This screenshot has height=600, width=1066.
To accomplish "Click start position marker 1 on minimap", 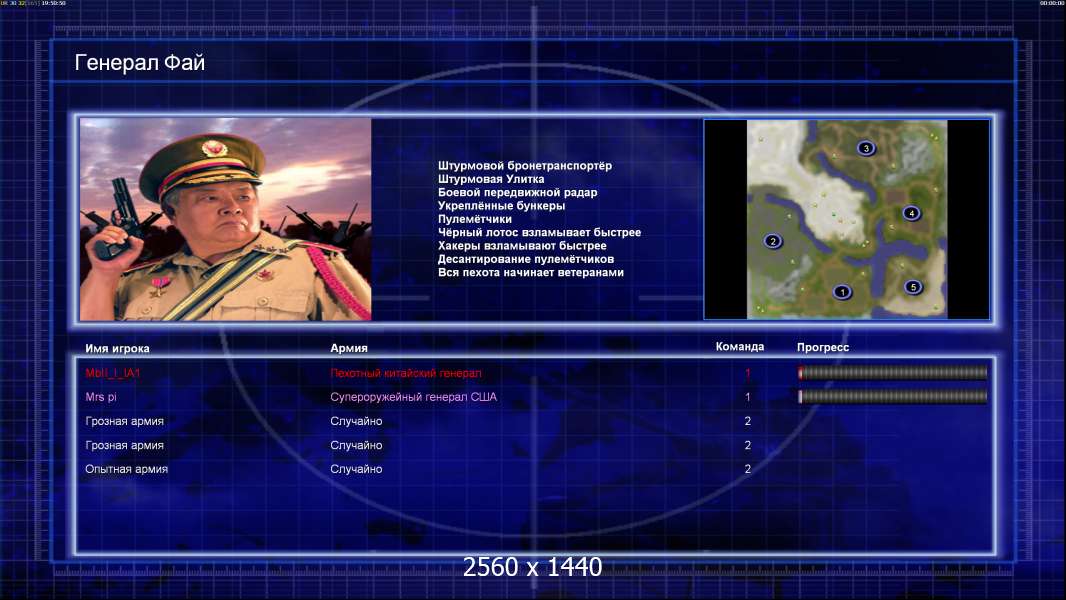I will coord(842,292).
